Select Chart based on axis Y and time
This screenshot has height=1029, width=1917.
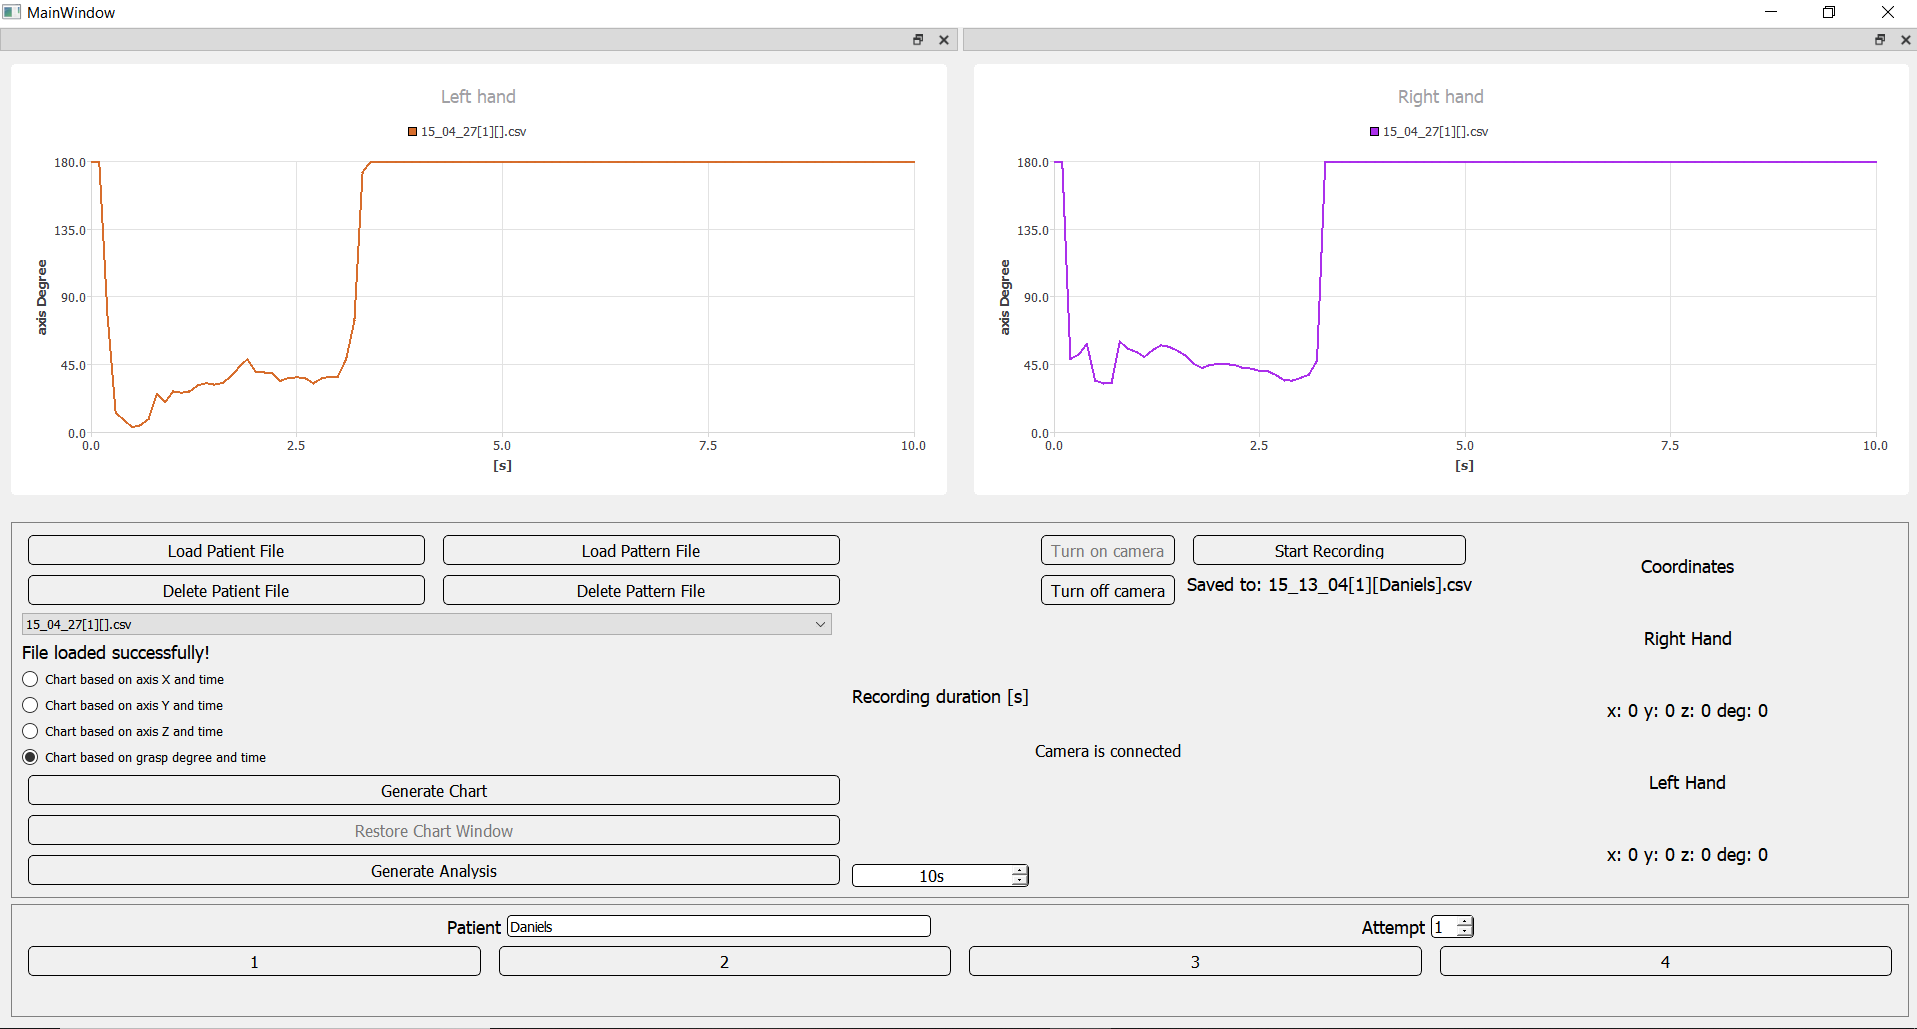(124, 706)
